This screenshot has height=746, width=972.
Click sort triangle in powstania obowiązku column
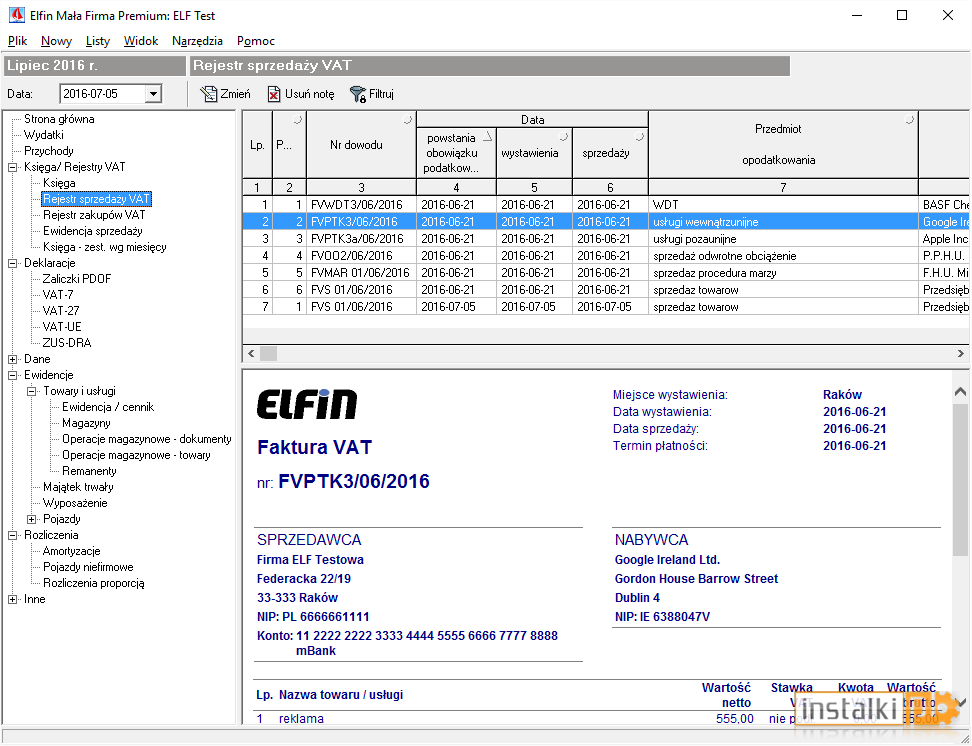click(488, 136)
